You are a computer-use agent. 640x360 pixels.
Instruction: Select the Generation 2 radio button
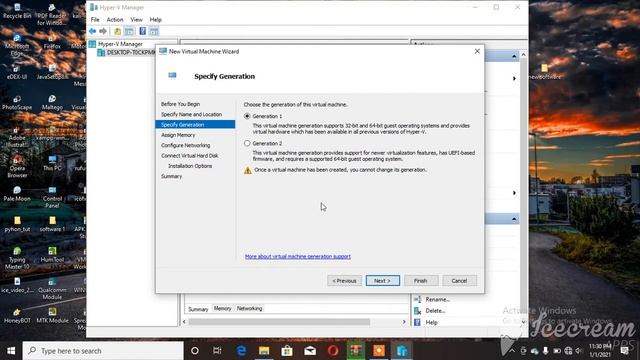(247, 143)
